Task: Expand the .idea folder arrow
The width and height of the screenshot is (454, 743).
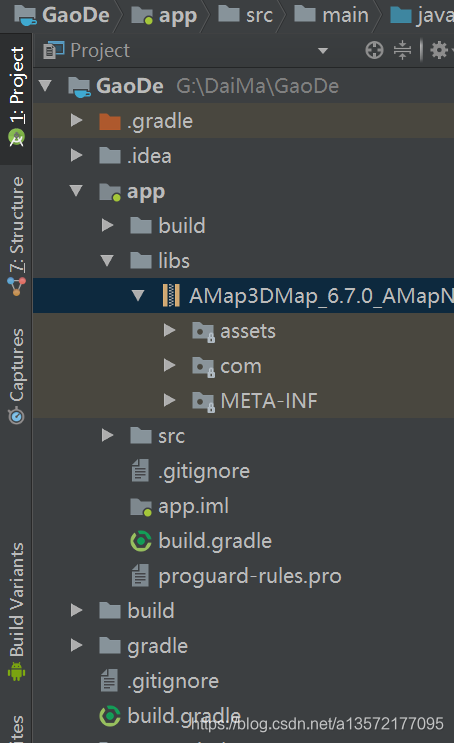Action: coord(76,155)
